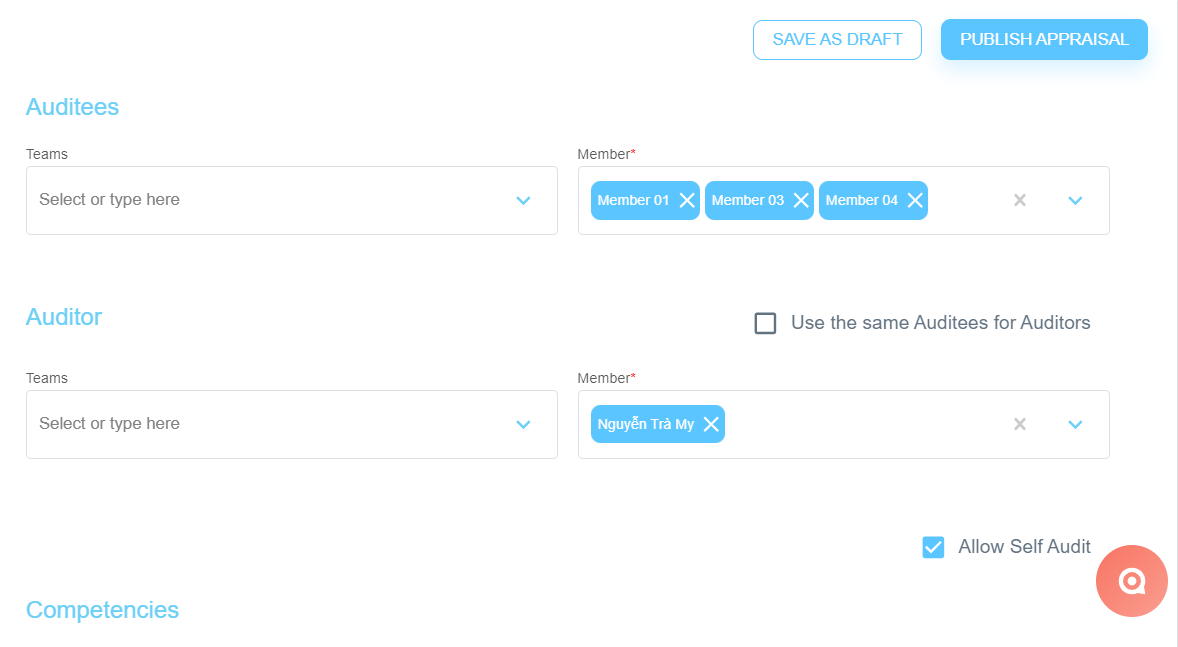Screen dimensions: 1178x647
Task: Remove Member 03 chip from Auditees
Action: pyautogui.click(x=801, y=200)
